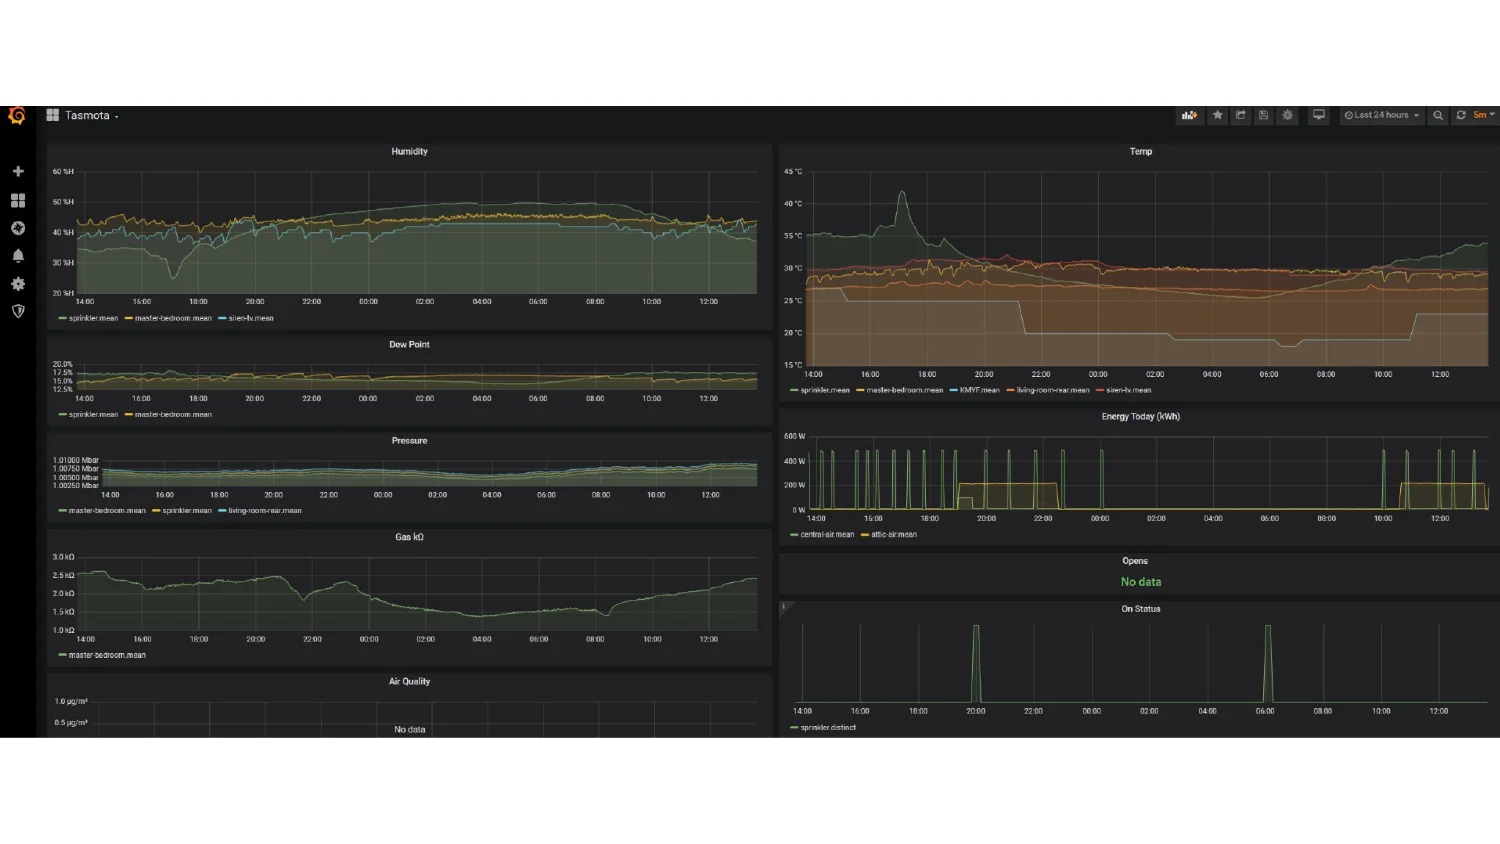Click the dashboard grid icon beside Tasmota

point(53,116)
